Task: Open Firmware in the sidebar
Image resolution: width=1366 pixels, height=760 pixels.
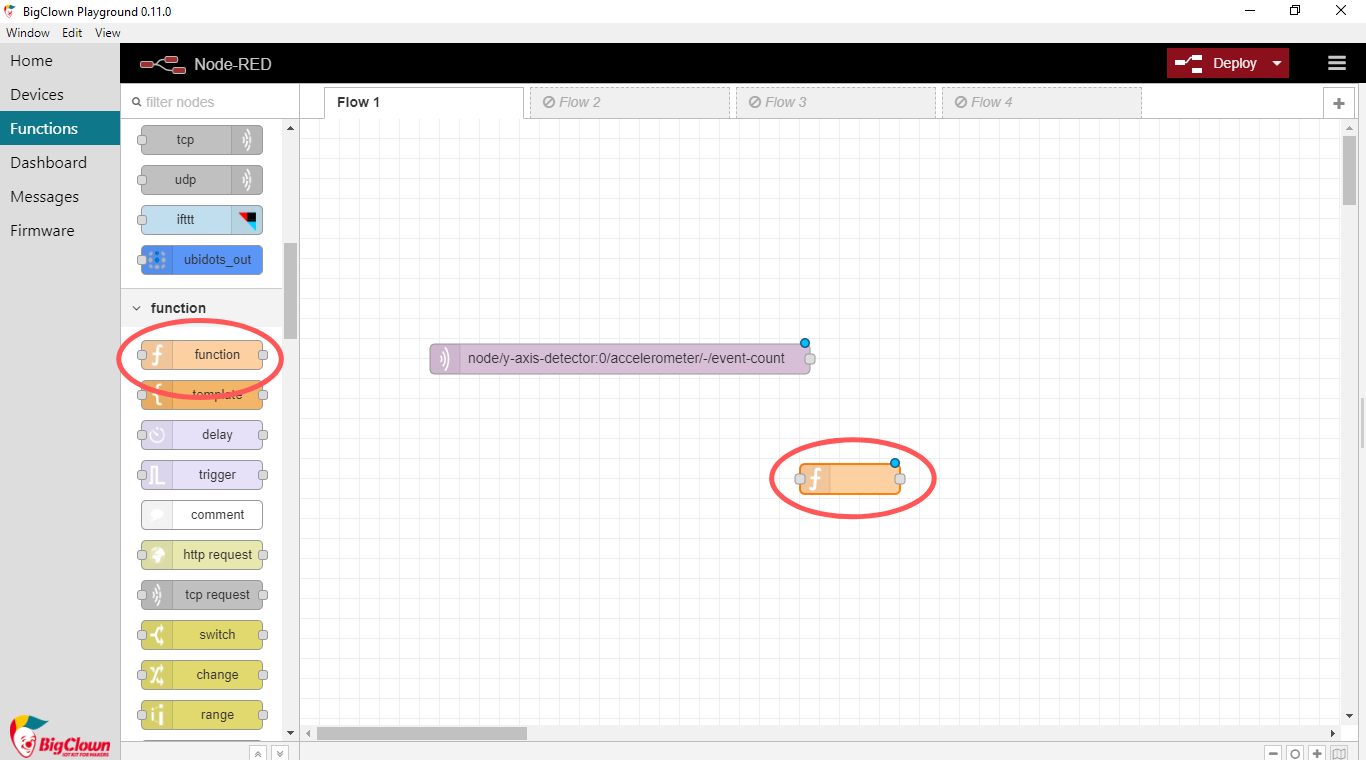Action: click(x=60, y=231)
